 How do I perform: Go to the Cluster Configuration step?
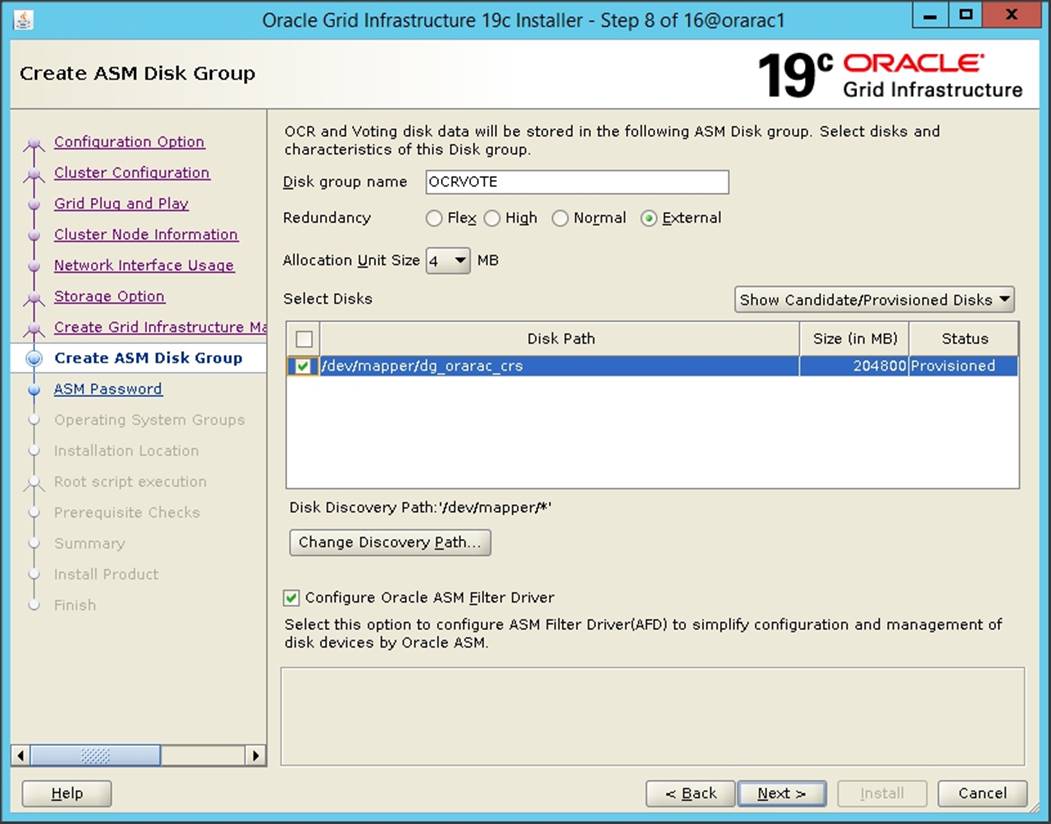(132, 172)
